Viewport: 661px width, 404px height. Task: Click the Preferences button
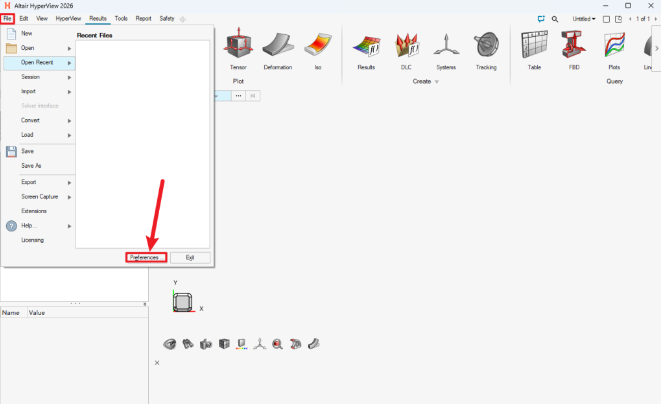pos(145,257)
